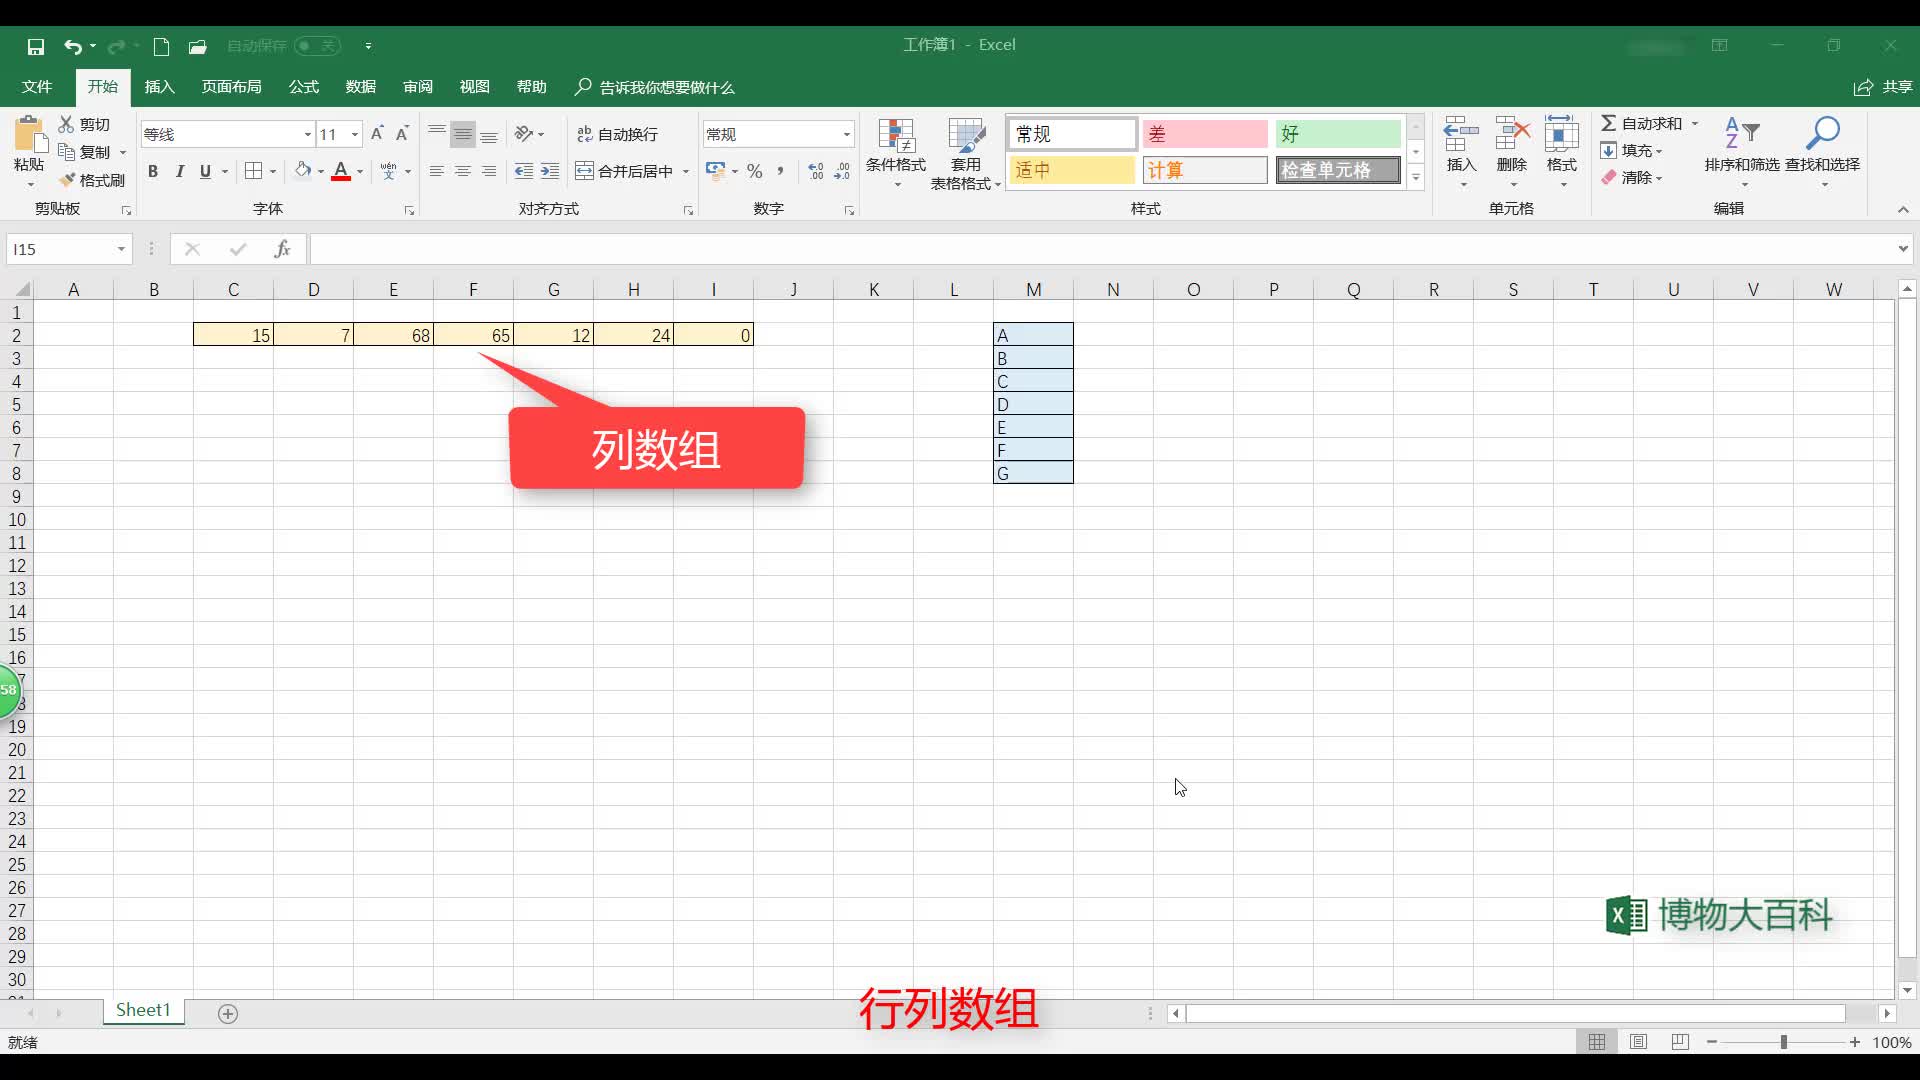Open the Name Box dropdown arrow
This screenshot has height=1080, width=1920.
[121, 249]
